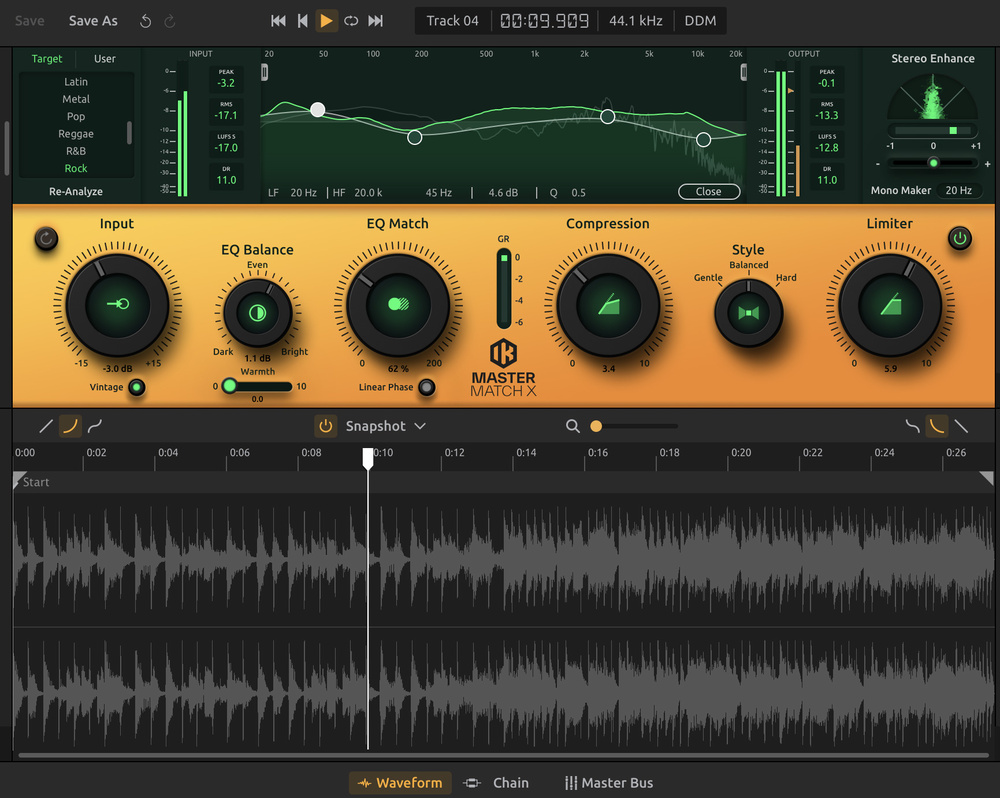Click the minus icon beside stereo slider
The width and height of the screenshot is (1000, 798).
click(878, 164)
